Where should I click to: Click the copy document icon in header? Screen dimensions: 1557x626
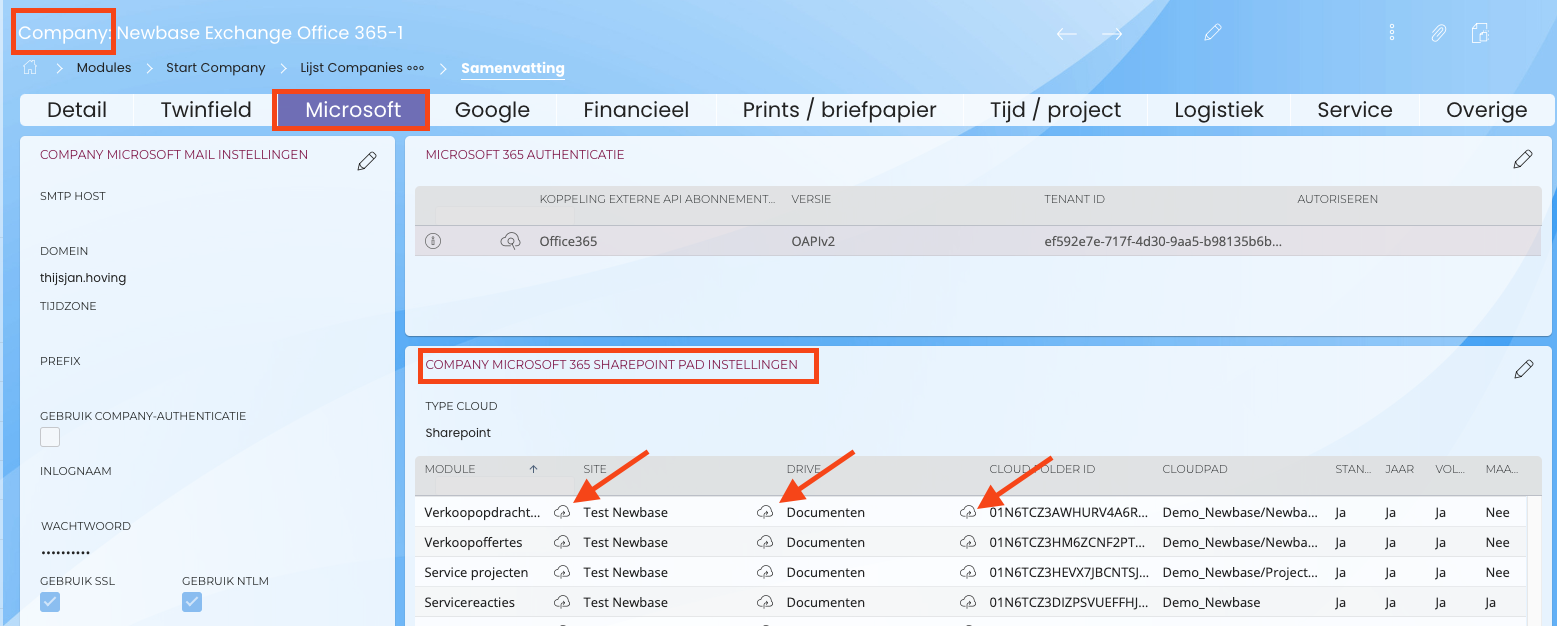pyautogui.click(x=1480, y=33)
